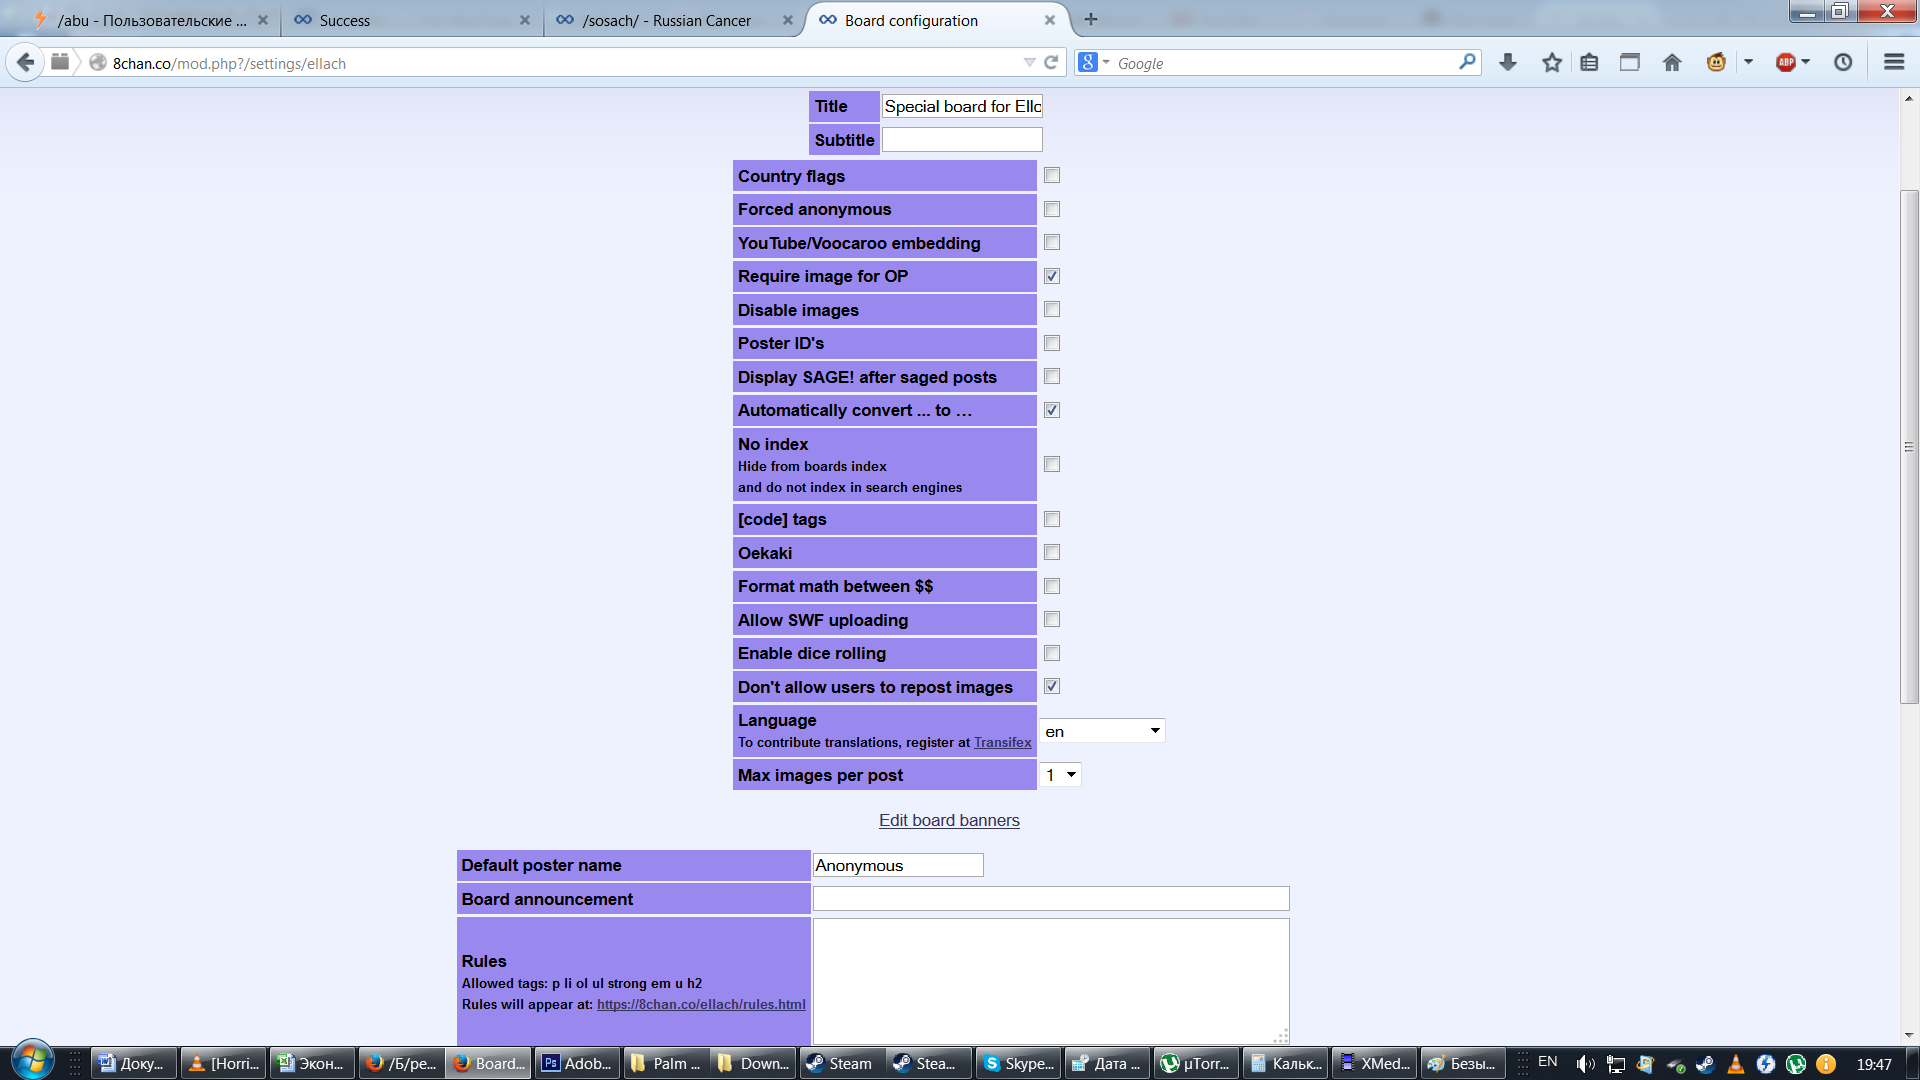This screenshot has height=1080, width=1920.
Task: Go to the browser home page icon
Action: click(x=1672, y=62)
